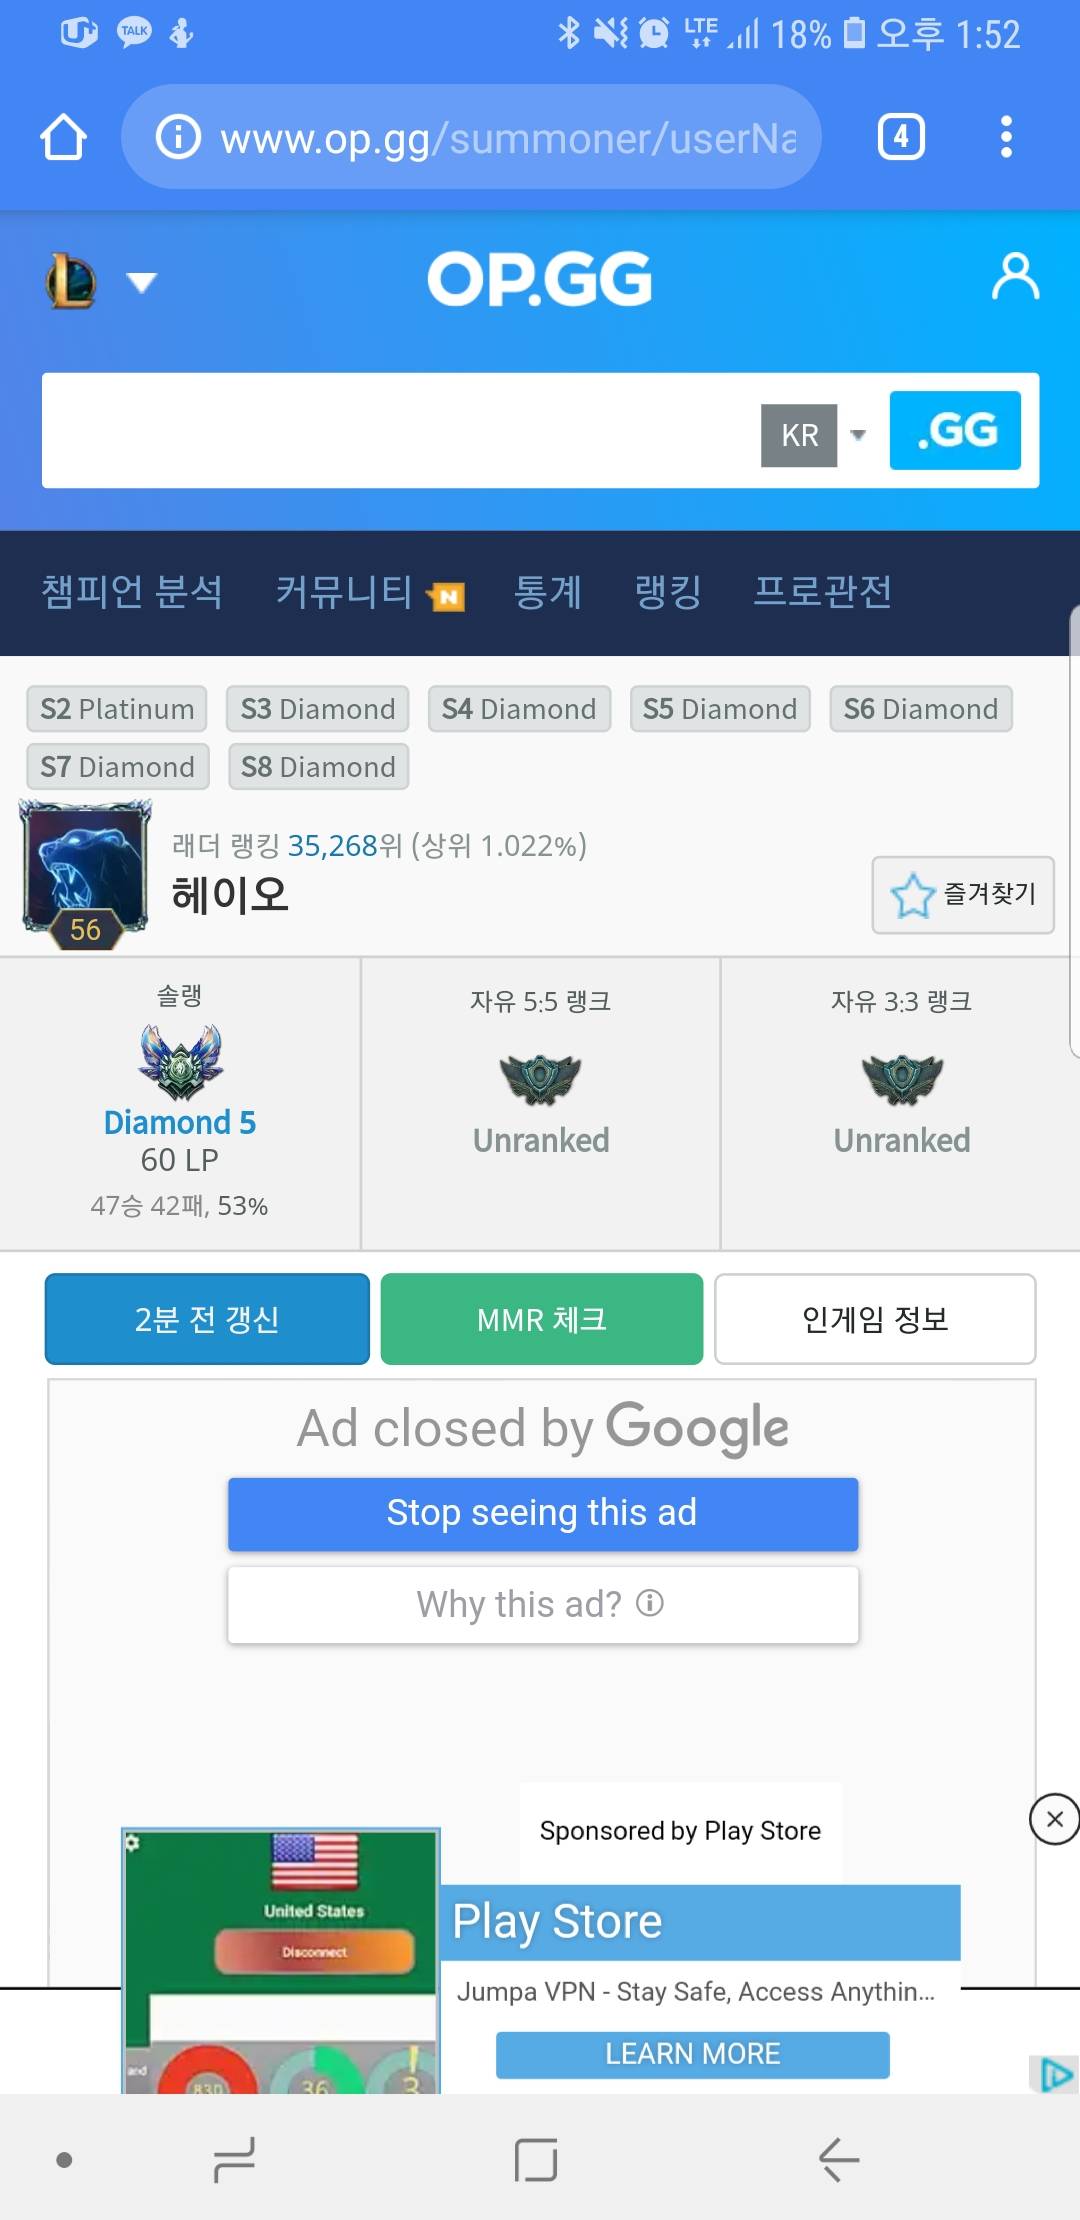
Task: Open the user account profile icon
Action: (x=1015, y=277)
